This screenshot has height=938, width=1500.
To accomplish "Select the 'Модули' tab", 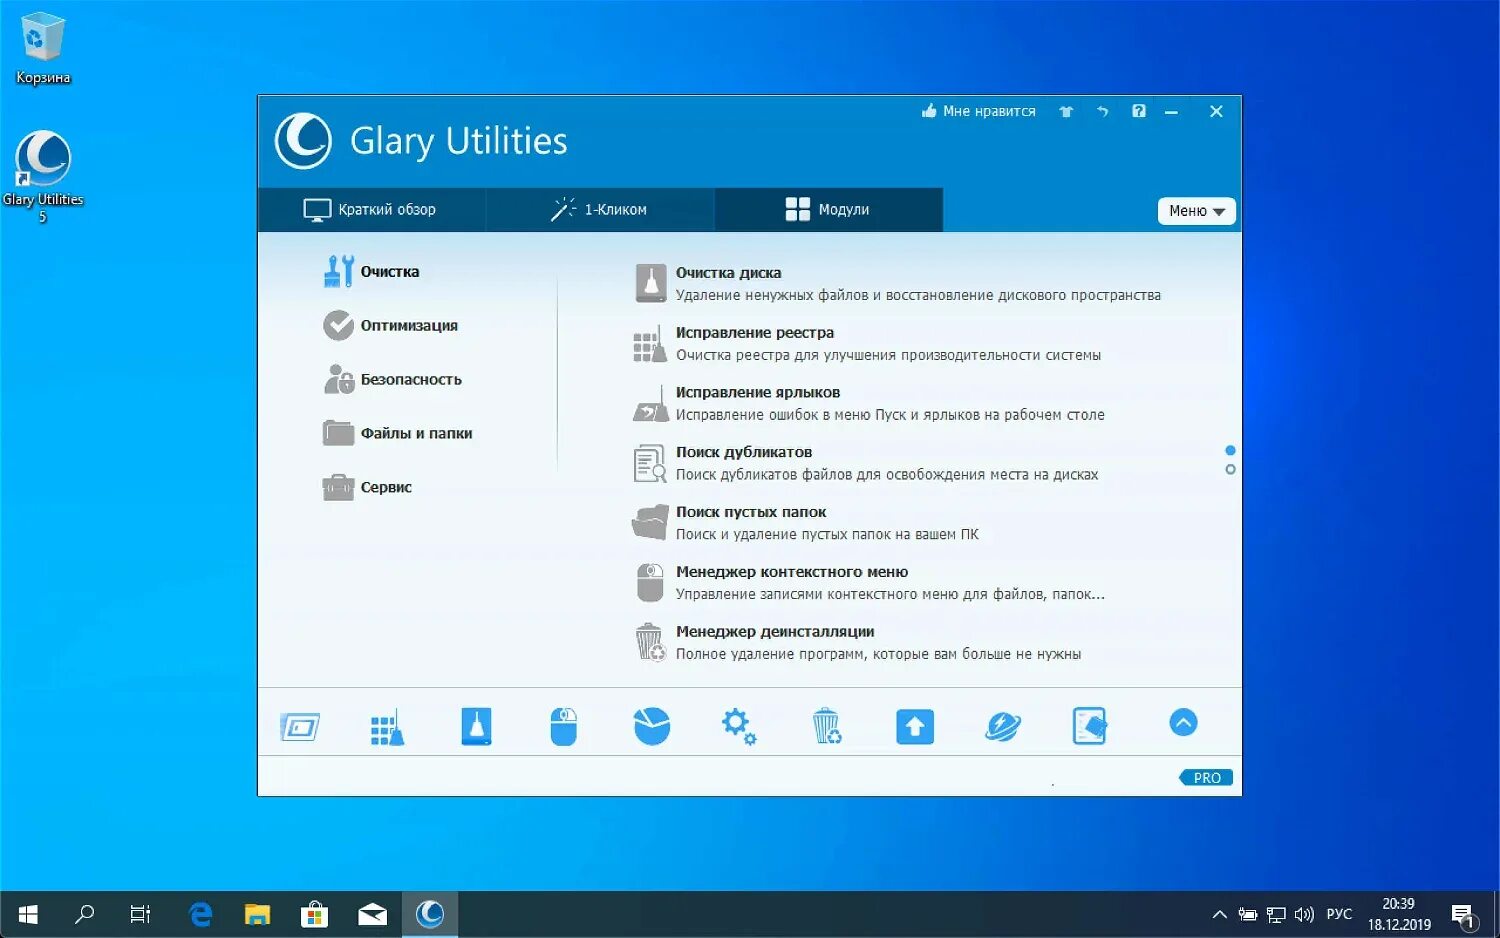I will [828, 210].
